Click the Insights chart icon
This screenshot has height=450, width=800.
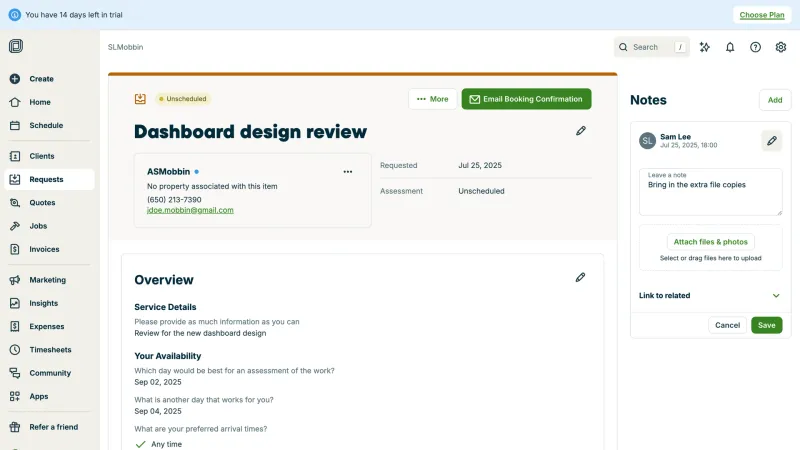coord(15,303)
